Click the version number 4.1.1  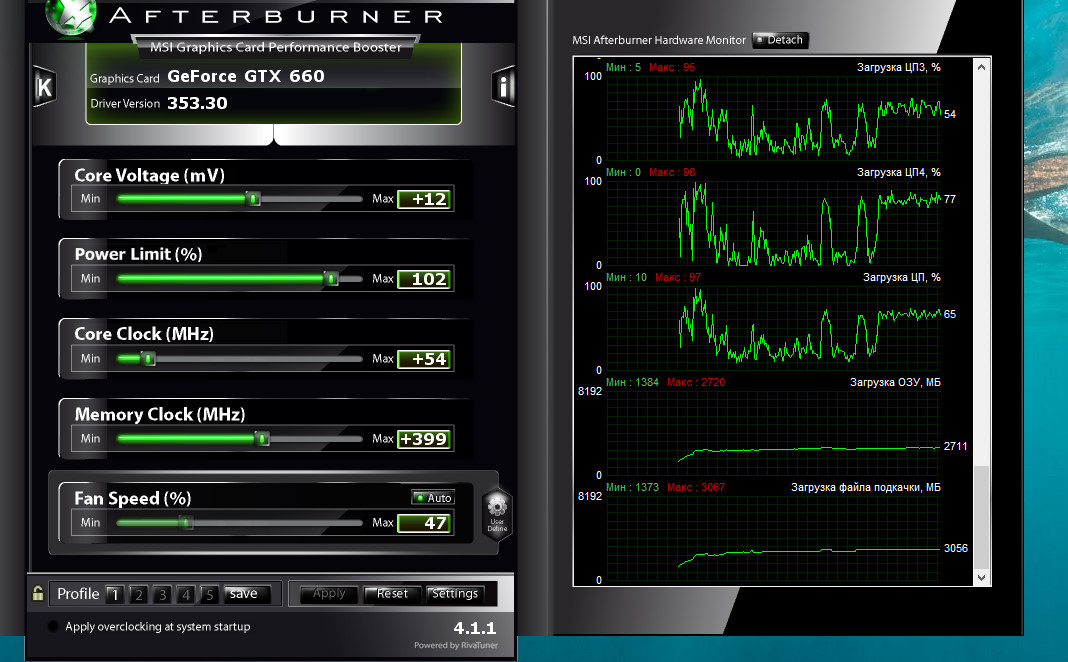point(475,628)
